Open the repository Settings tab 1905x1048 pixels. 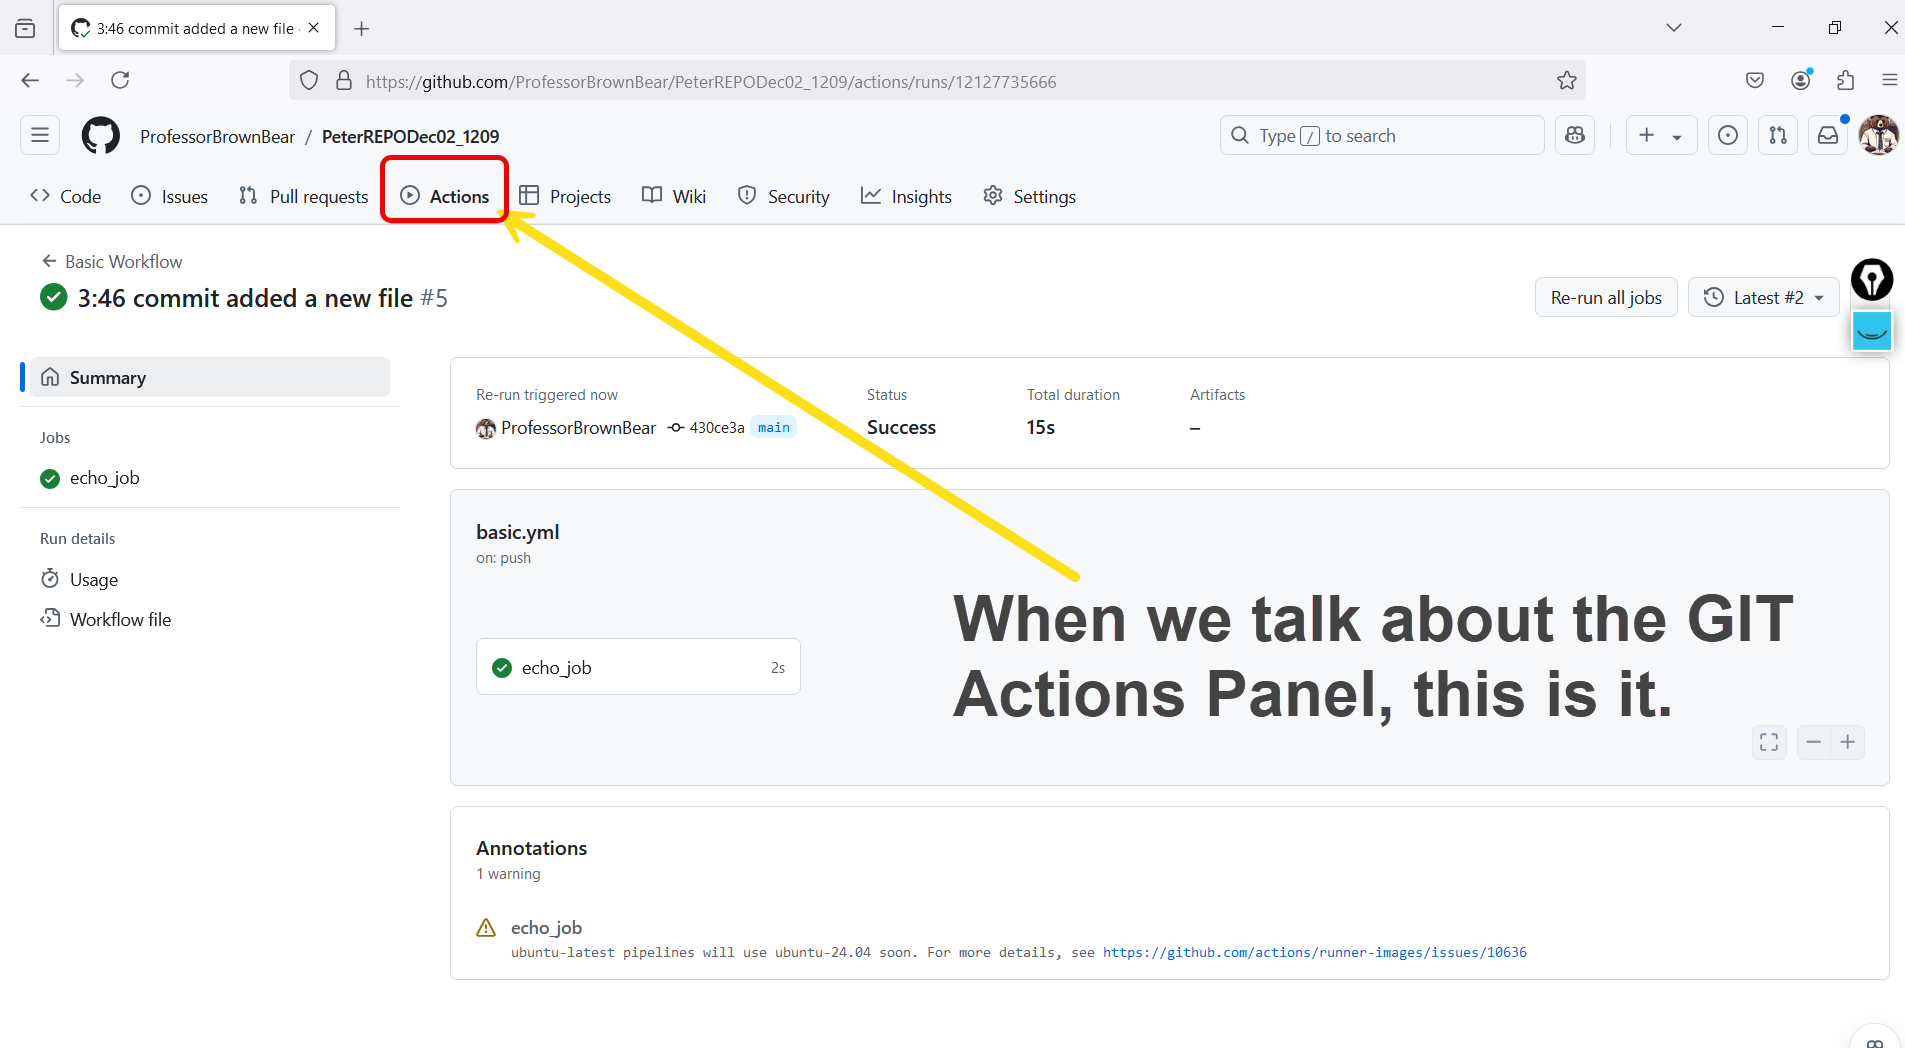coord(1030,196)
